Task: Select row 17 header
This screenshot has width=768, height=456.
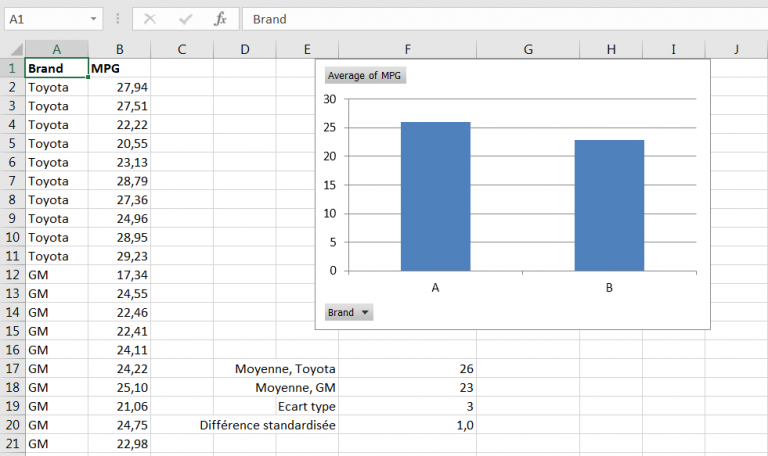Action: (x=12, y=368)
